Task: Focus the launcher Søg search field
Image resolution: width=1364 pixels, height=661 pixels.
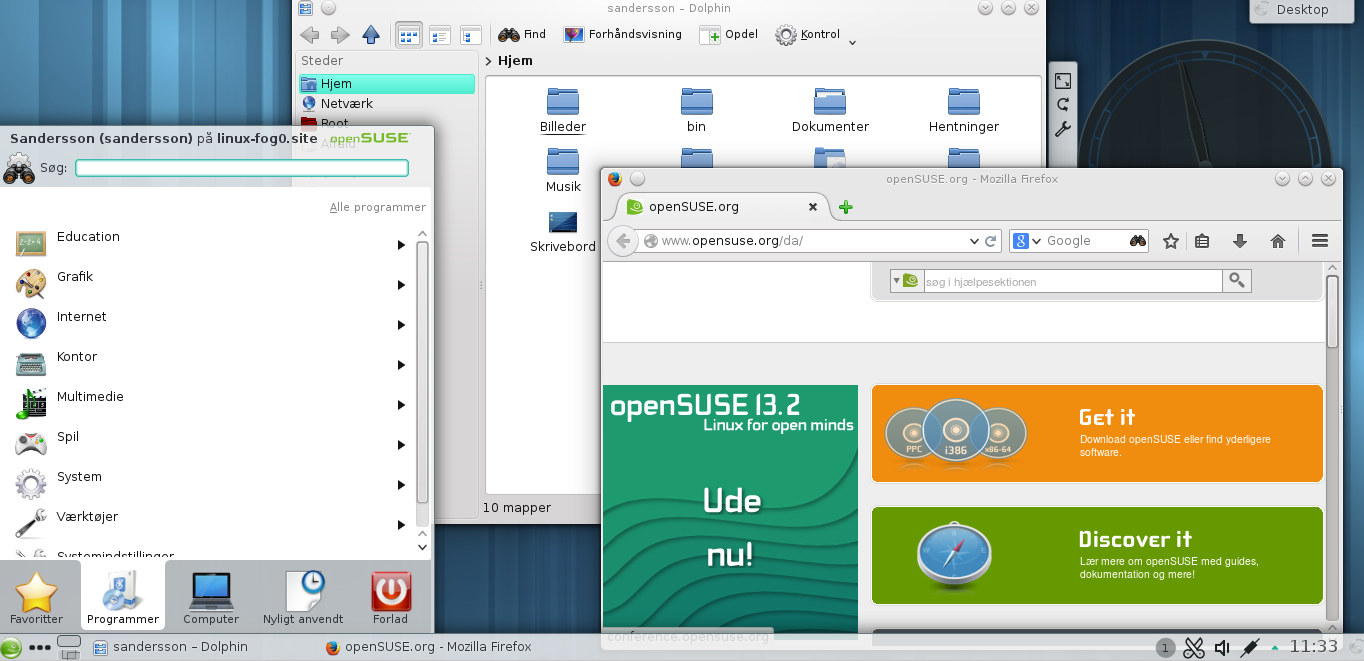Action: tap(242, 168)
